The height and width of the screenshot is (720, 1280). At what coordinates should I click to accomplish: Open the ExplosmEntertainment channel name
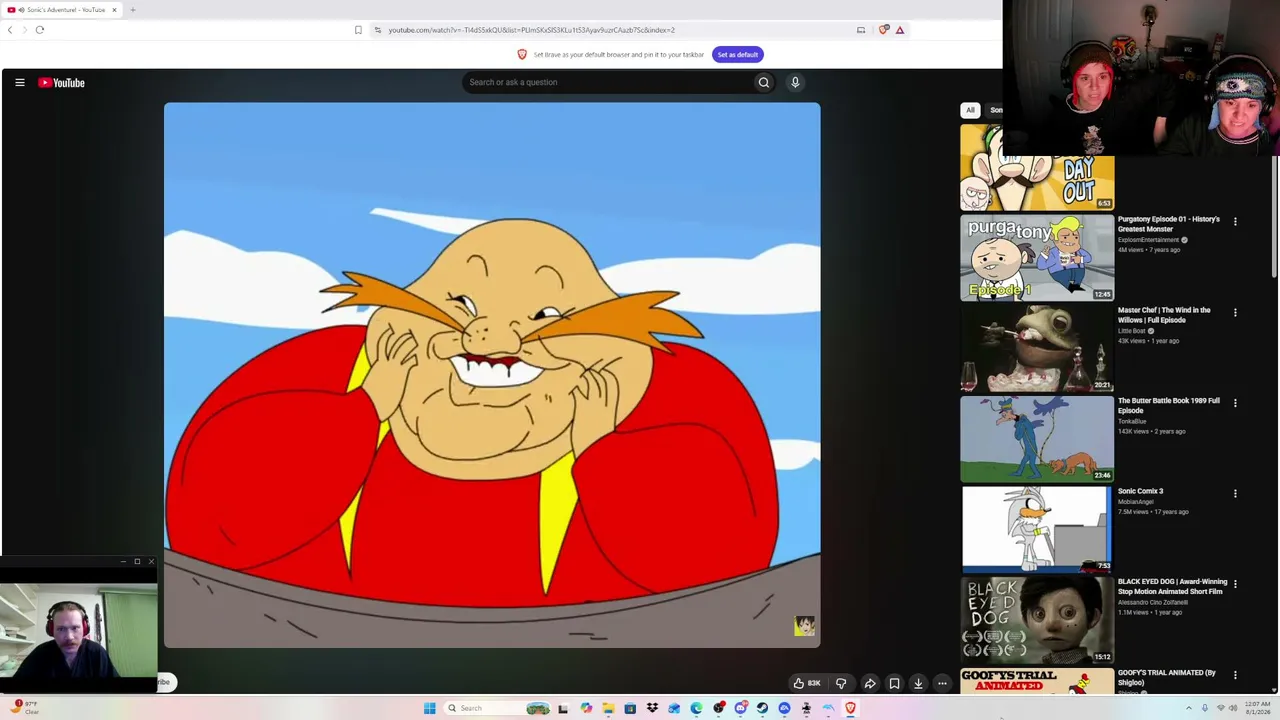pos(1148,240)
